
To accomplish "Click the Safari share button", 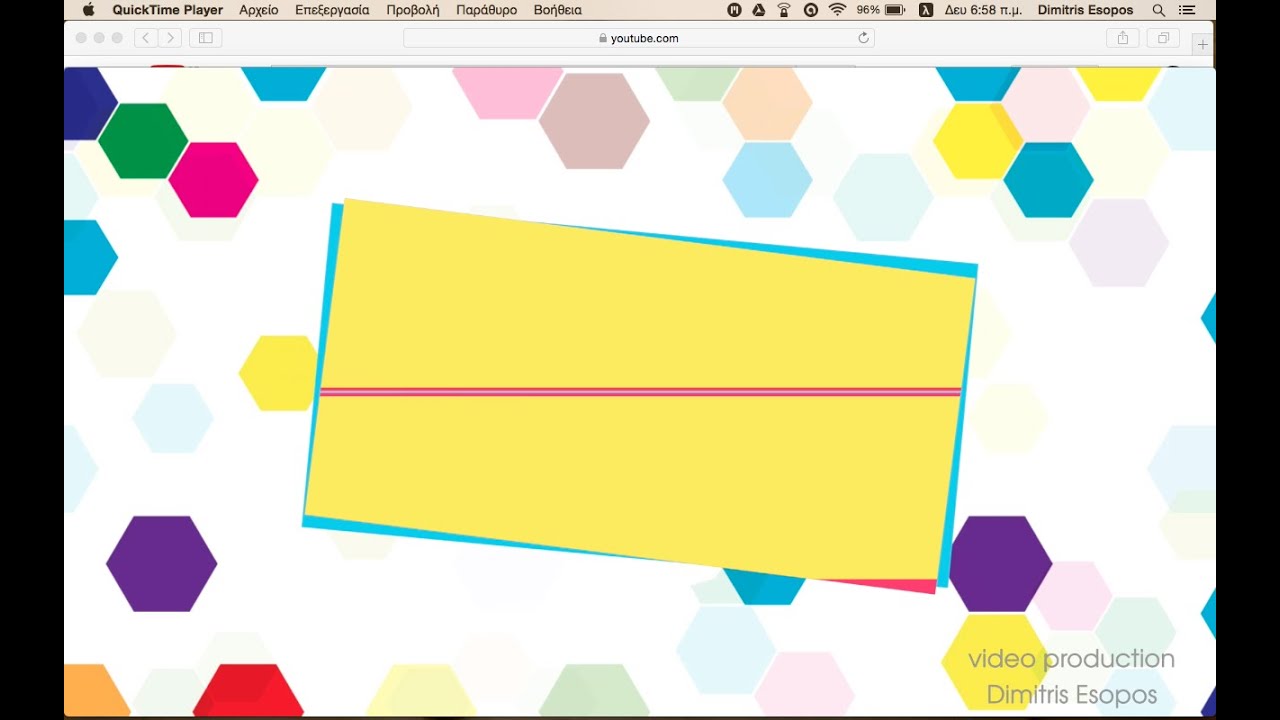I will tap(1123, 38).
